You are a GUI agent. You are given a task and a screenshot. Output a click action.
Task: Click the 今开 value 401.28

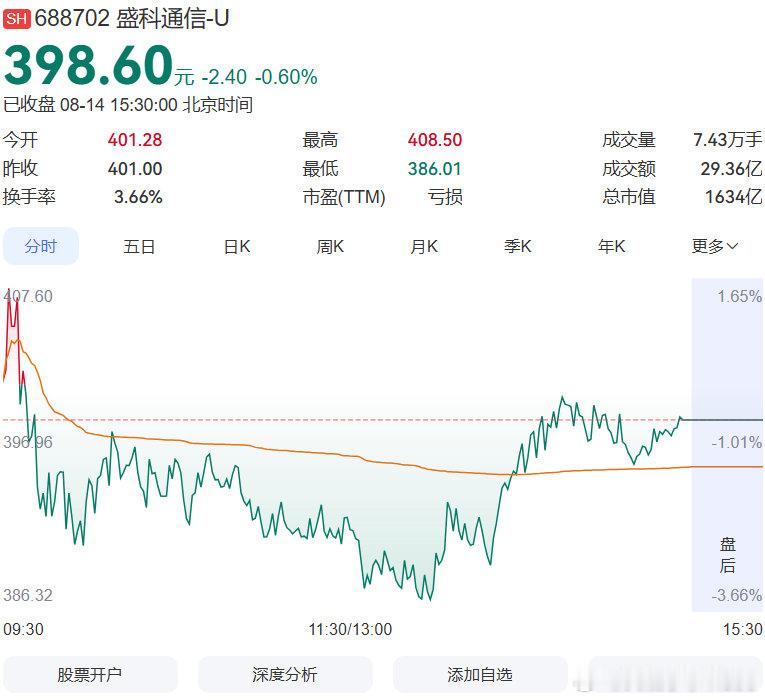tap(135, 140)
